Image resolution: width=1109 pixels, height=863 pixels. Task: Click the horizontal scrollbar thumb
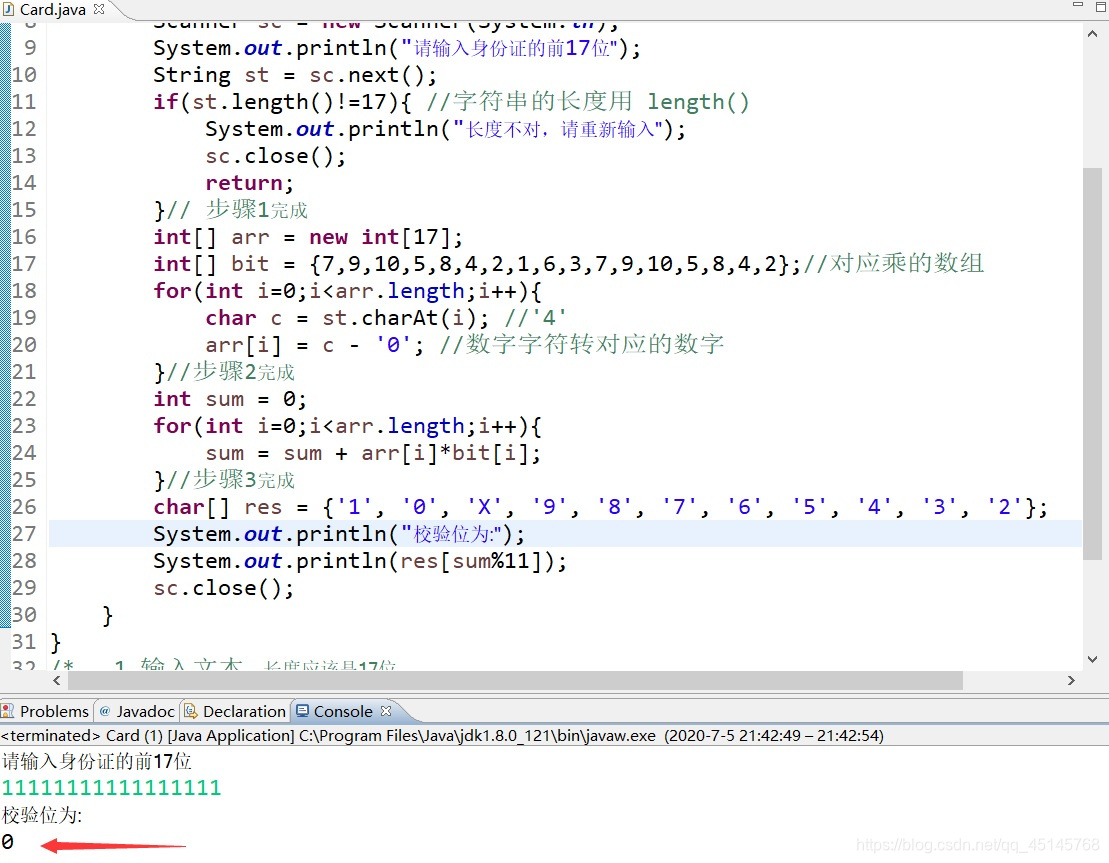point(515,680)
